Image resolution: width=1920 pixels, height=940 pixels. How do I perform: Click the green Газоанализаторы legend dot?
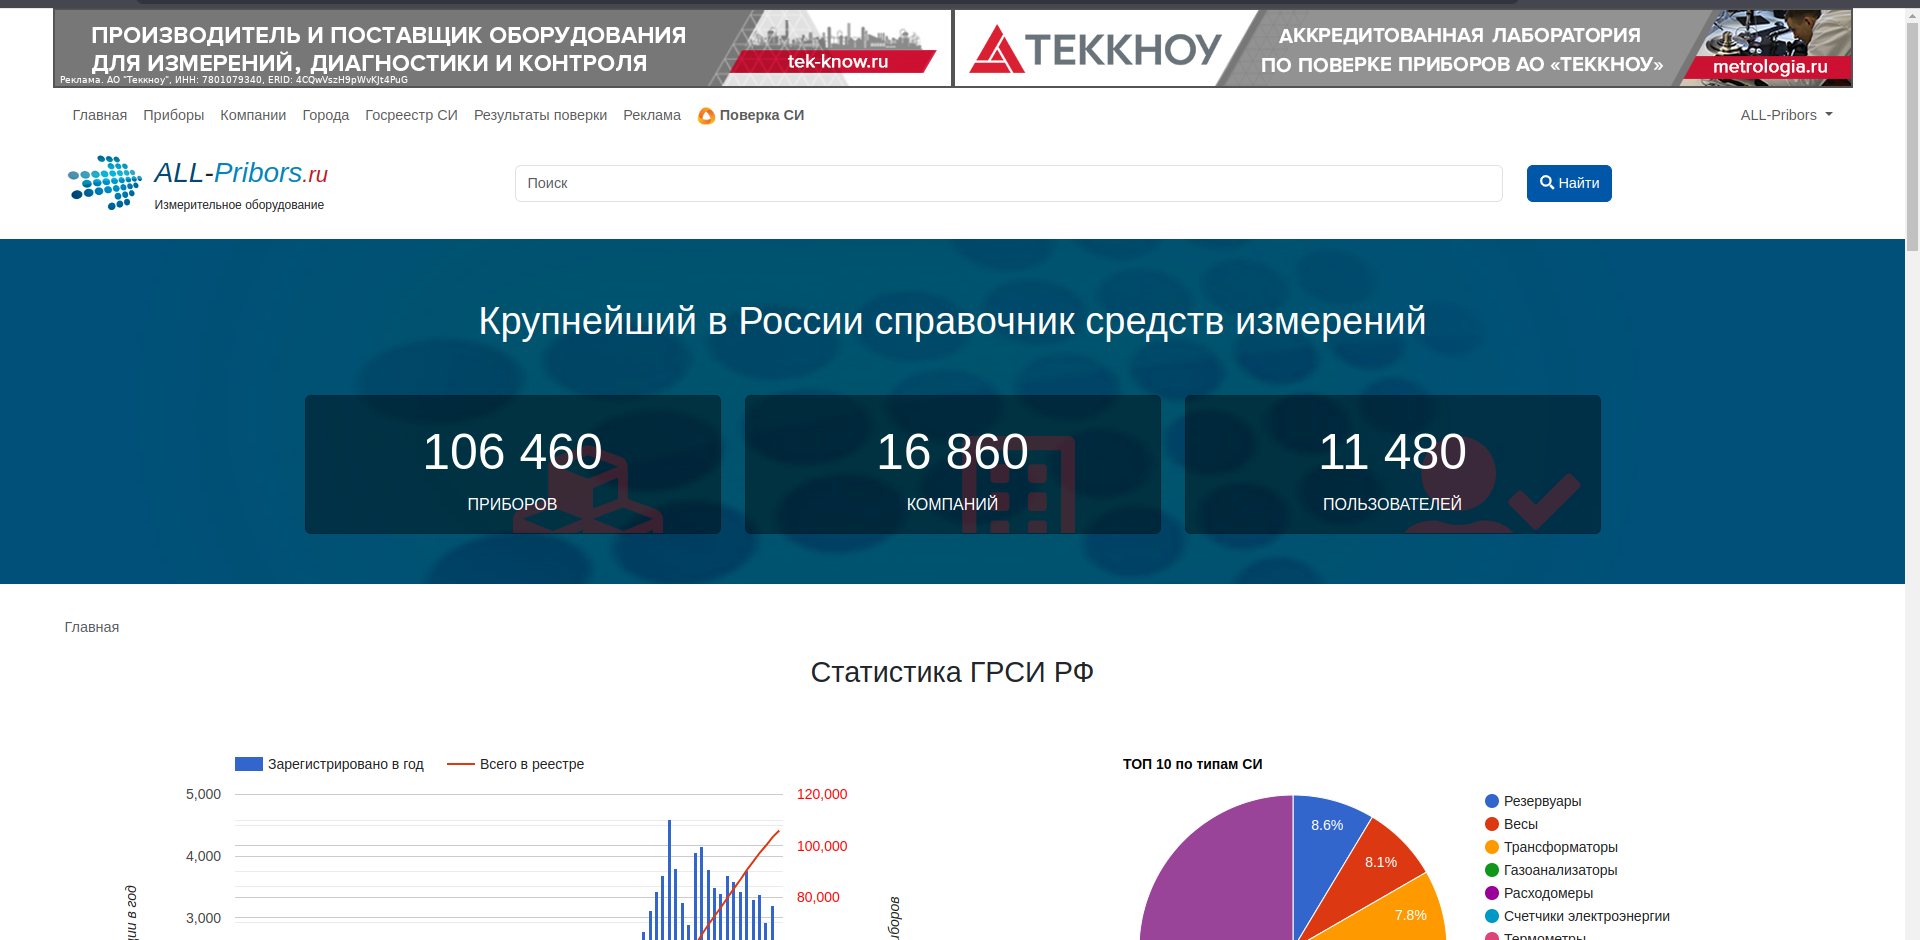[x=1492, y=870]
